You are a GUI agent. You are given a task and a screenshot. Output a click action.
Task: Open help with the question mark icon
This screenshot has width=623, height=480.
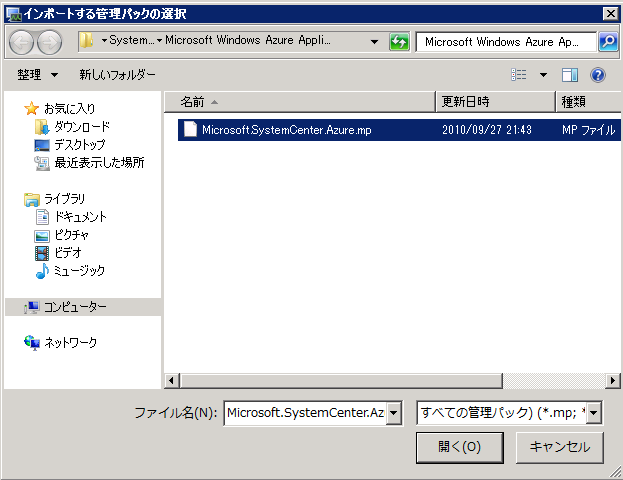pos(598,75)
